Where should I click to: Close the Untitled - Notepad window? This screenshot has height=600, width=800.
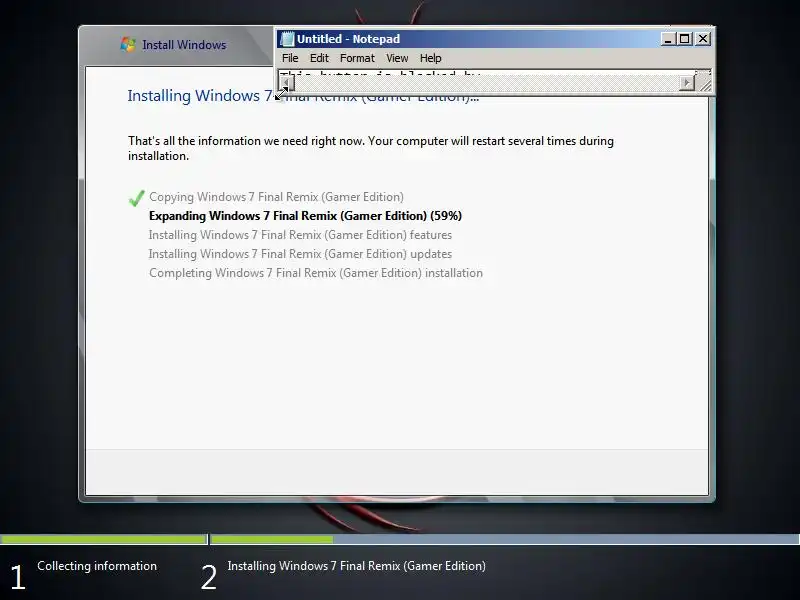[x=703, y=39]
